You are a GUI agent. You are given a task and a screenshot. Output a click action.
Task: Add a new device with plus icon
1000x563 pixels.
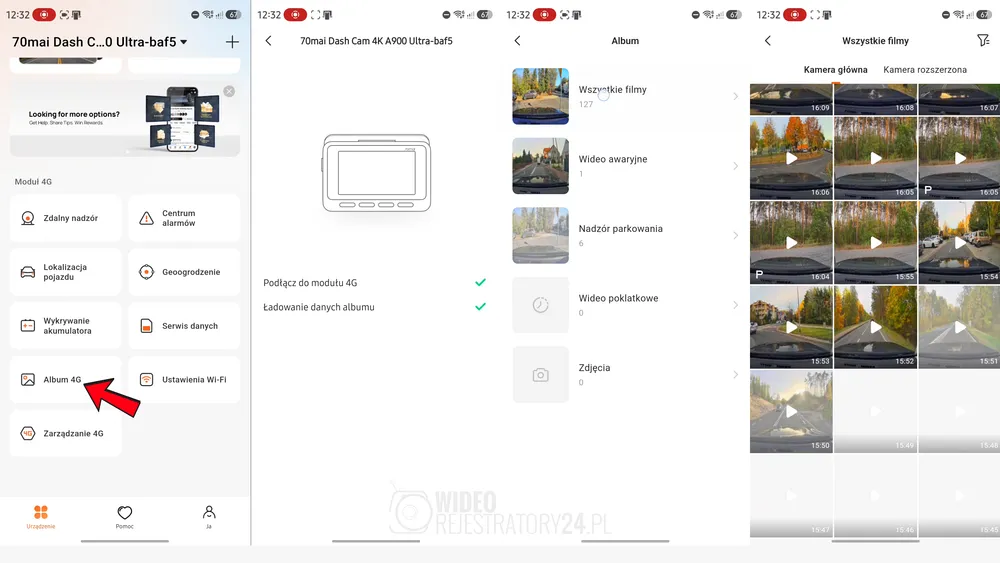tap(232, 42)
